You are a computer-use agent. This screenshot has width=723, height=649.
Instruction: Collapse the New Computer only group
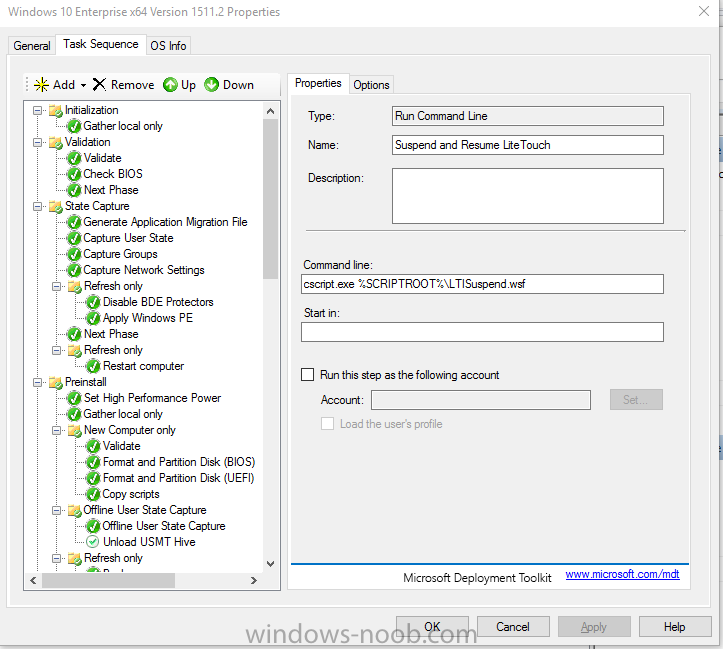(56, 430)
